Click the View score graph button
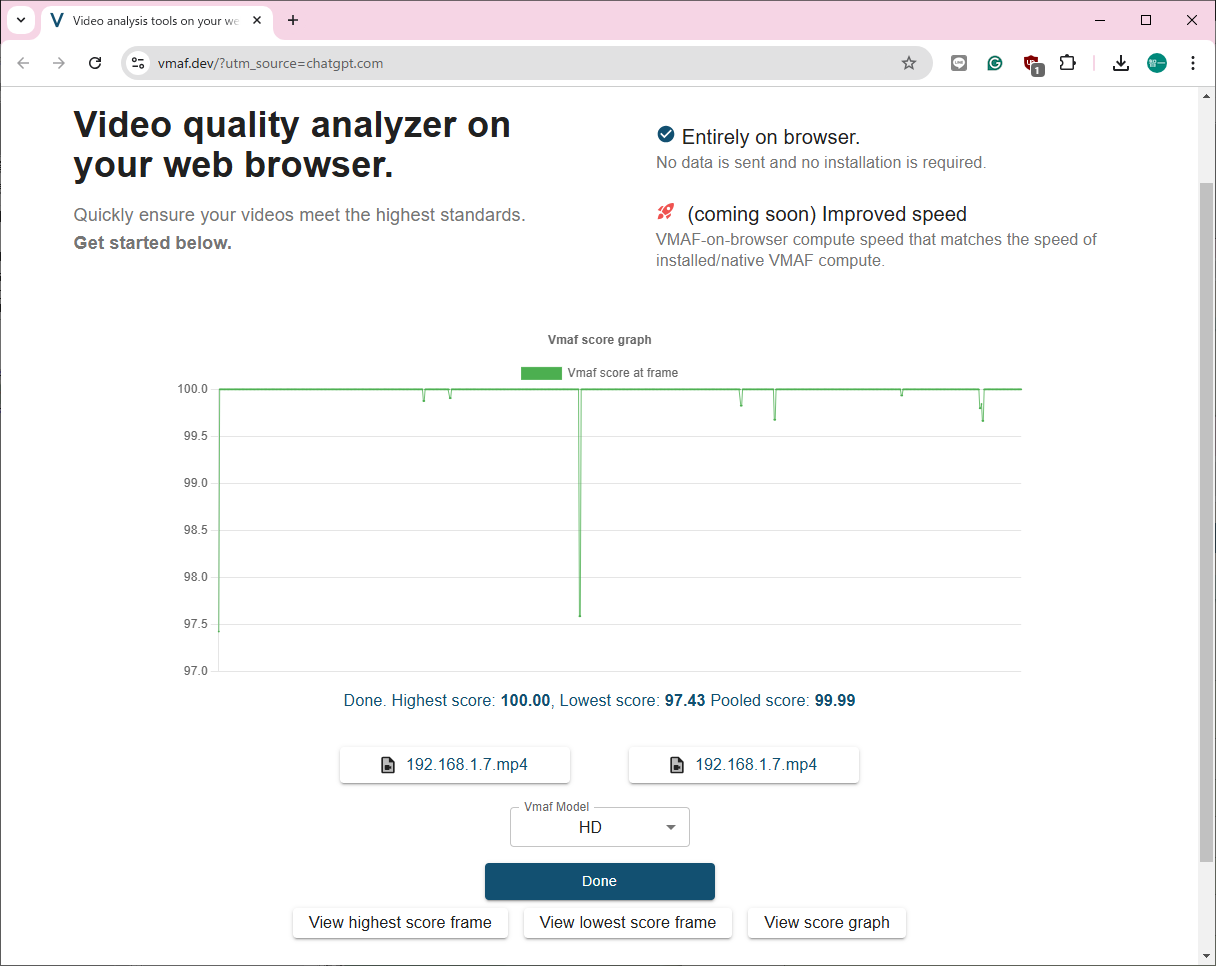The height and width of the screenshot is (966, 1216). (826, 922)
